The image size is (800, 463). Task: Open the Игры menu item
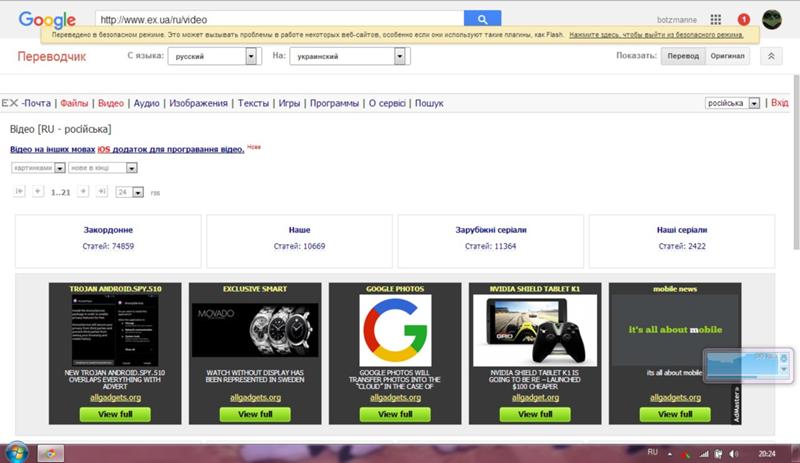[x=289, y=103]
